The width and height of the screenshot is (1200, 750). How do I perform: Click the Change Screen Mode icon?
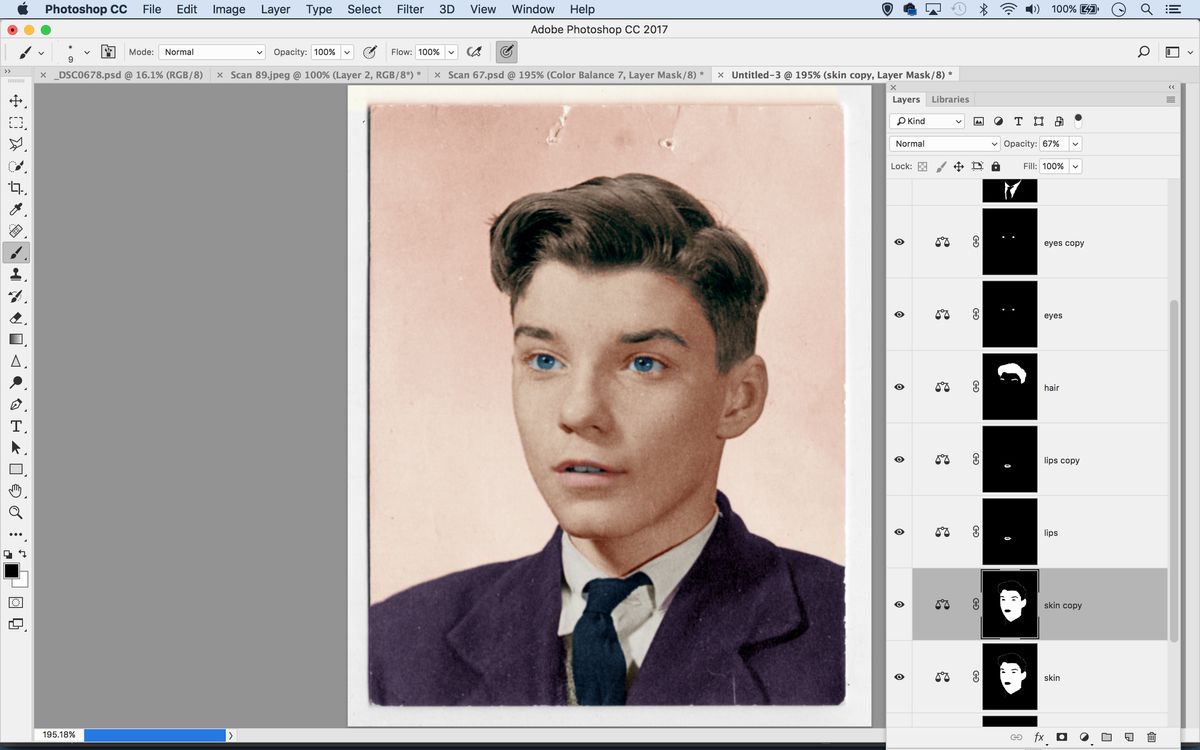point(16,624)
